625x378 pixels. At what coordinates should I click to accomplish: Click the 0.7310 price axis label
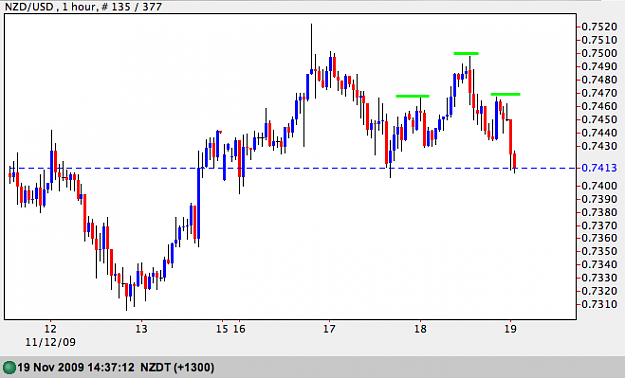(x=599, y=304)
